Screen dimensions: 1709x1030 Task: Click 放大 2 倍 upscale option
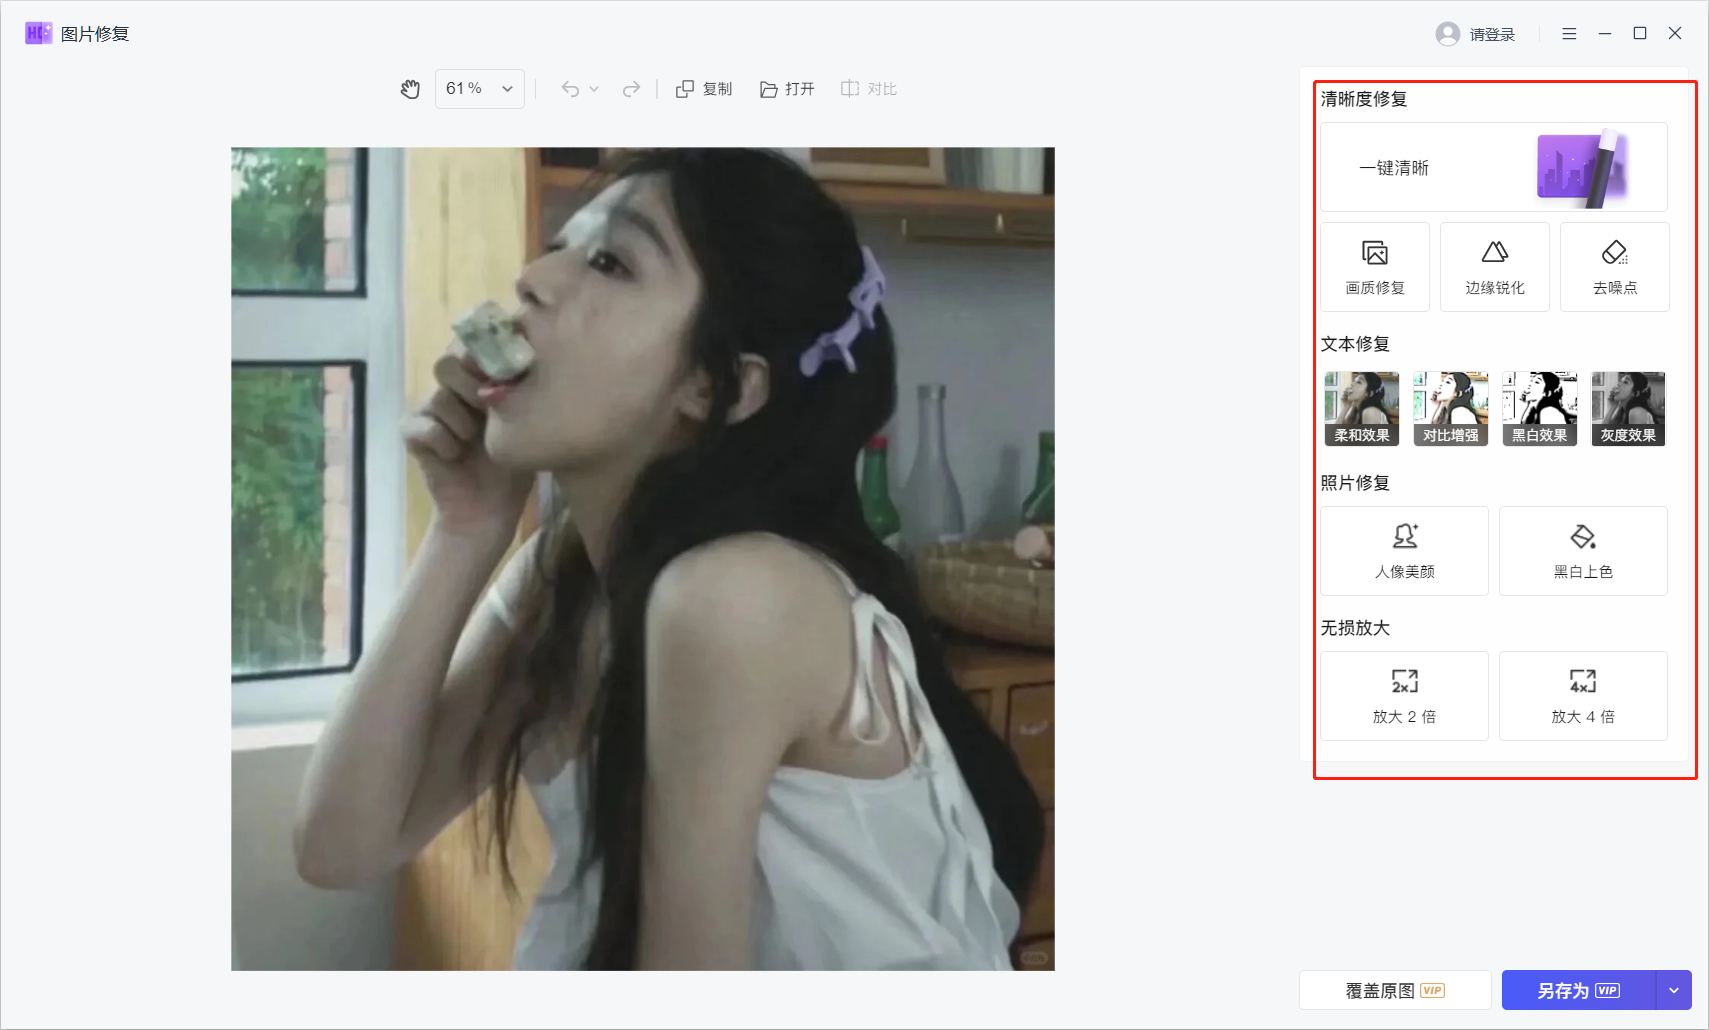click(x=1404, y=696)
